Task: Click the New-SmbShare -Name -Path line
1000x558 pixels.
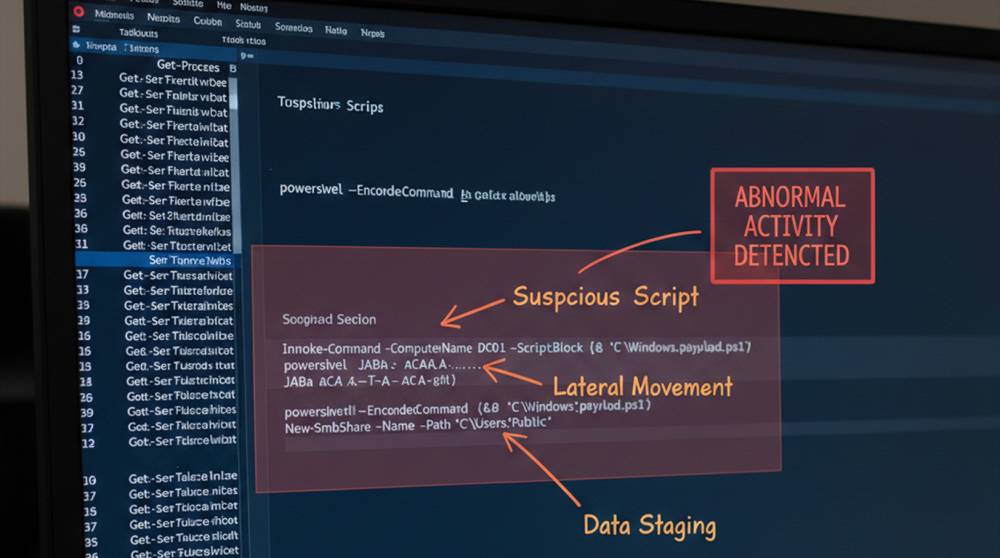Action: [x=418, y=425]
